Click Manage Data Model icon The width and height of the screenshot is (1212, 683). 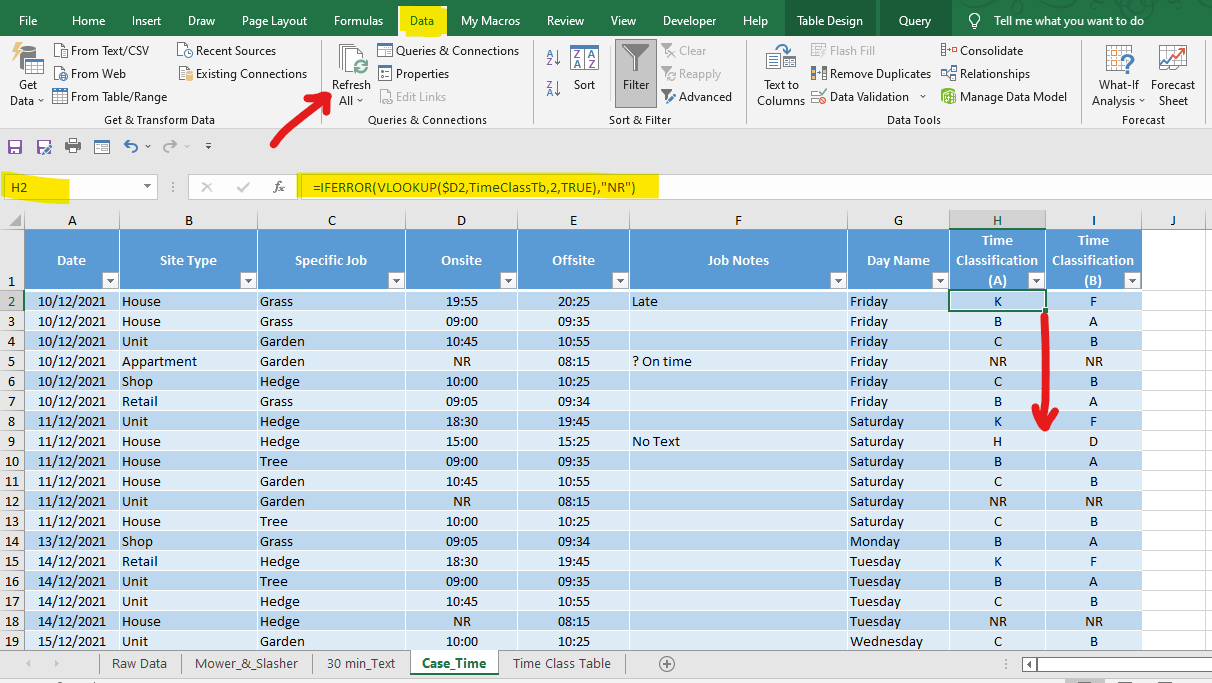[948, 97]
